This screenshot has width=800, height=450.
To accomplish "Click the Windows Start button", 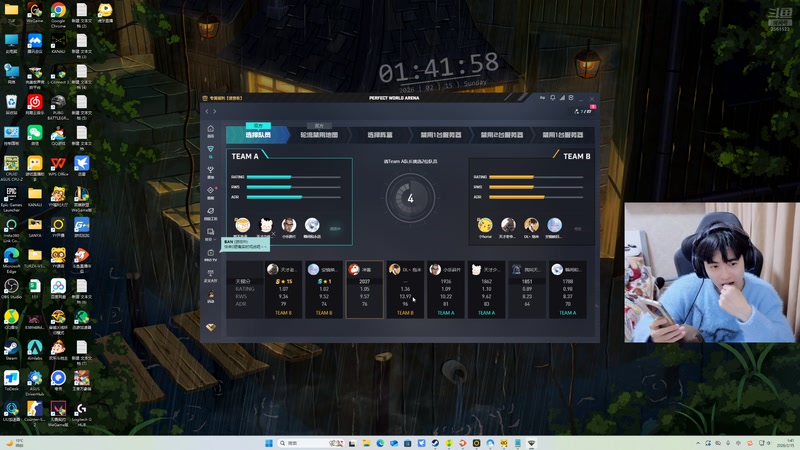I will [x=269, y=443].
